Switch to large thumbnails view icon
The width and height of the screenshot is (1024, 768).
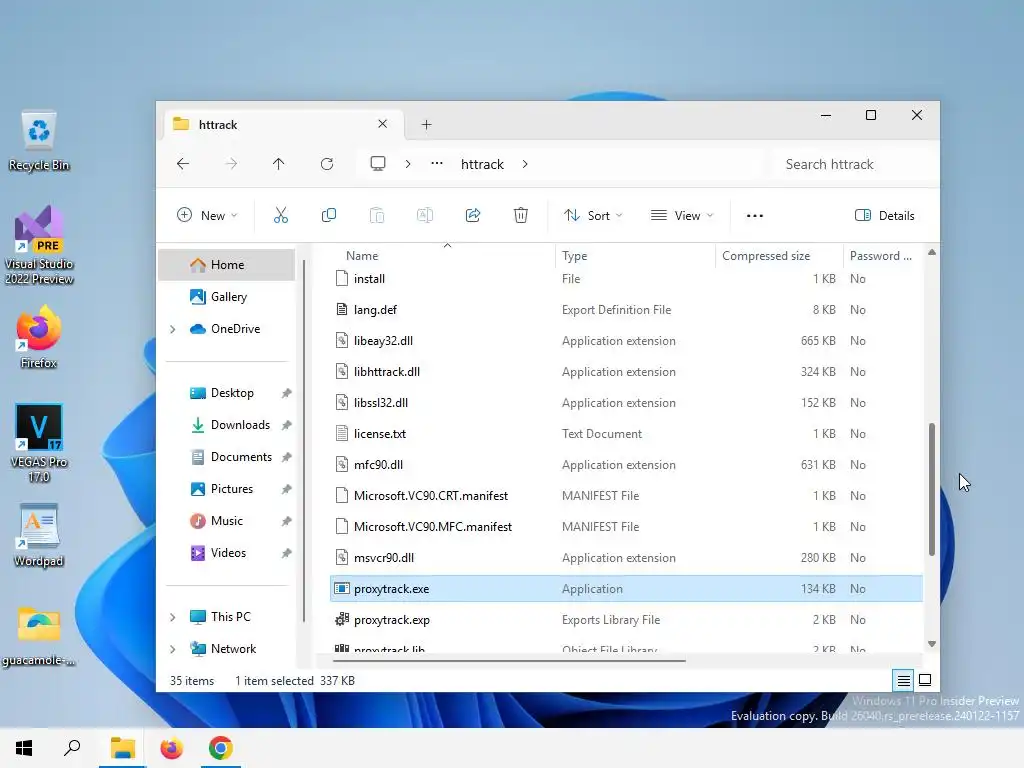(925, 680)
